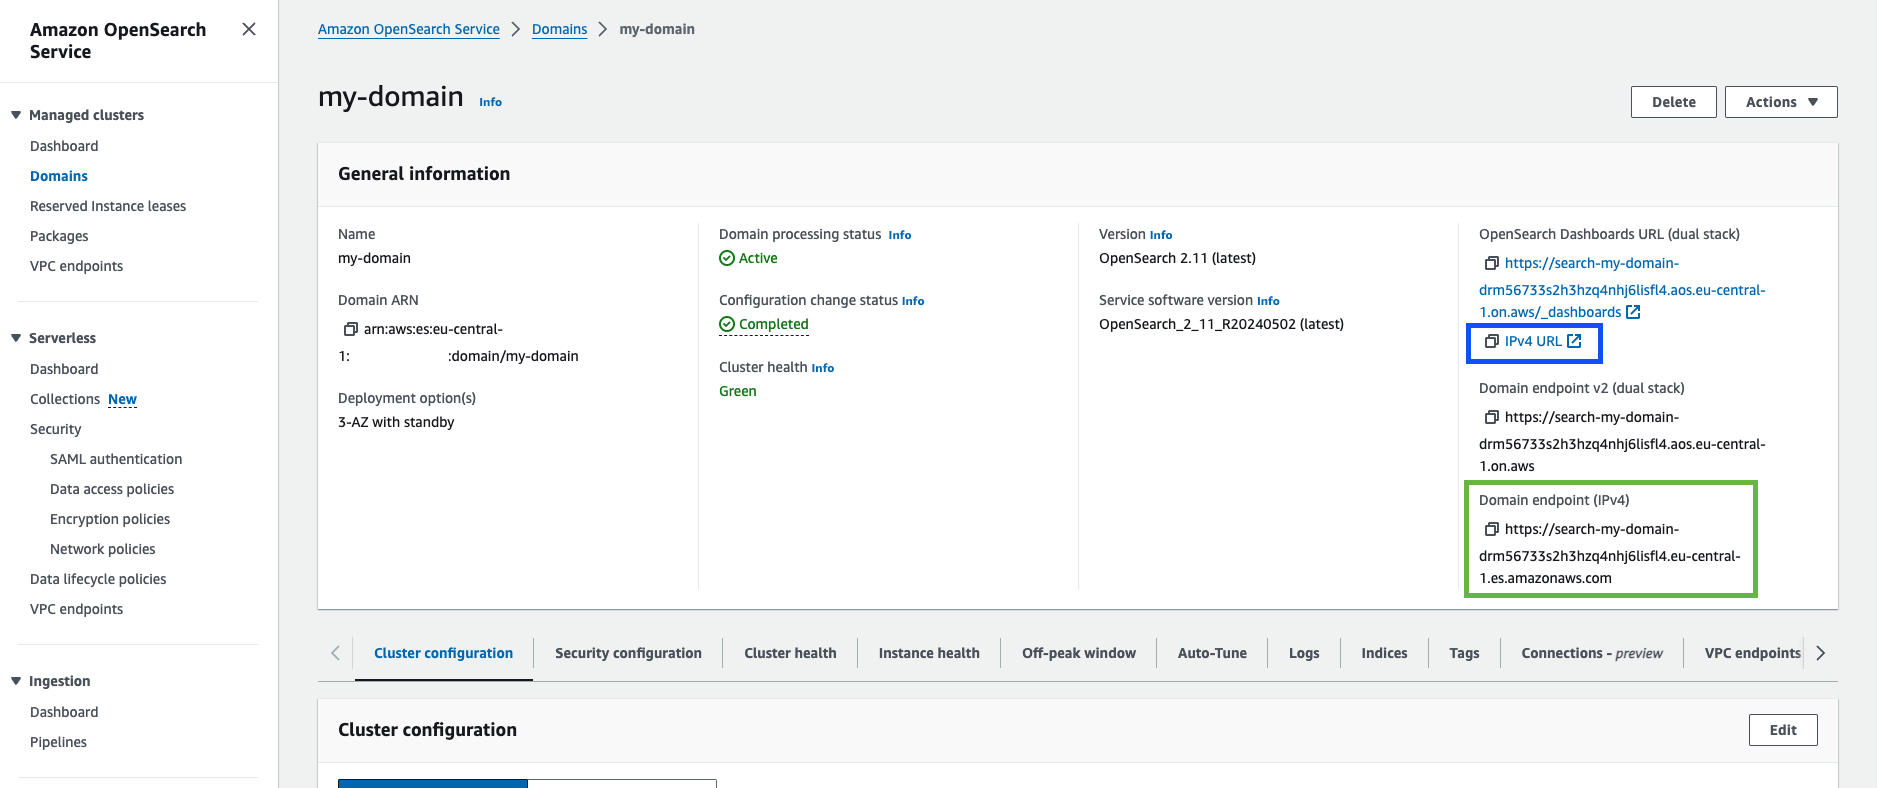
Task: Open the Actions dropdown menu
Action: pyautogui.click(x=1781, y=102)
